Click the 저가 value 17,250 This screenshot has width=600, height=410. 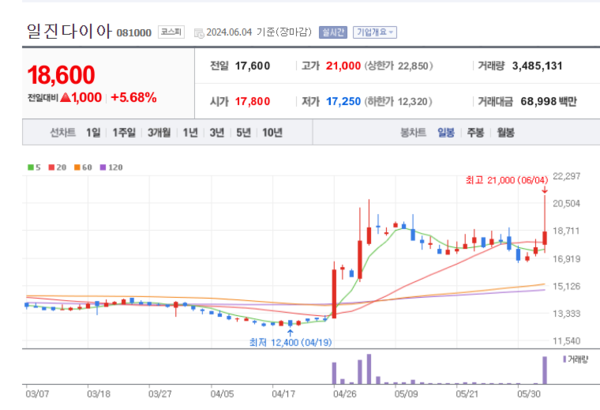click(x=343, y=101)
